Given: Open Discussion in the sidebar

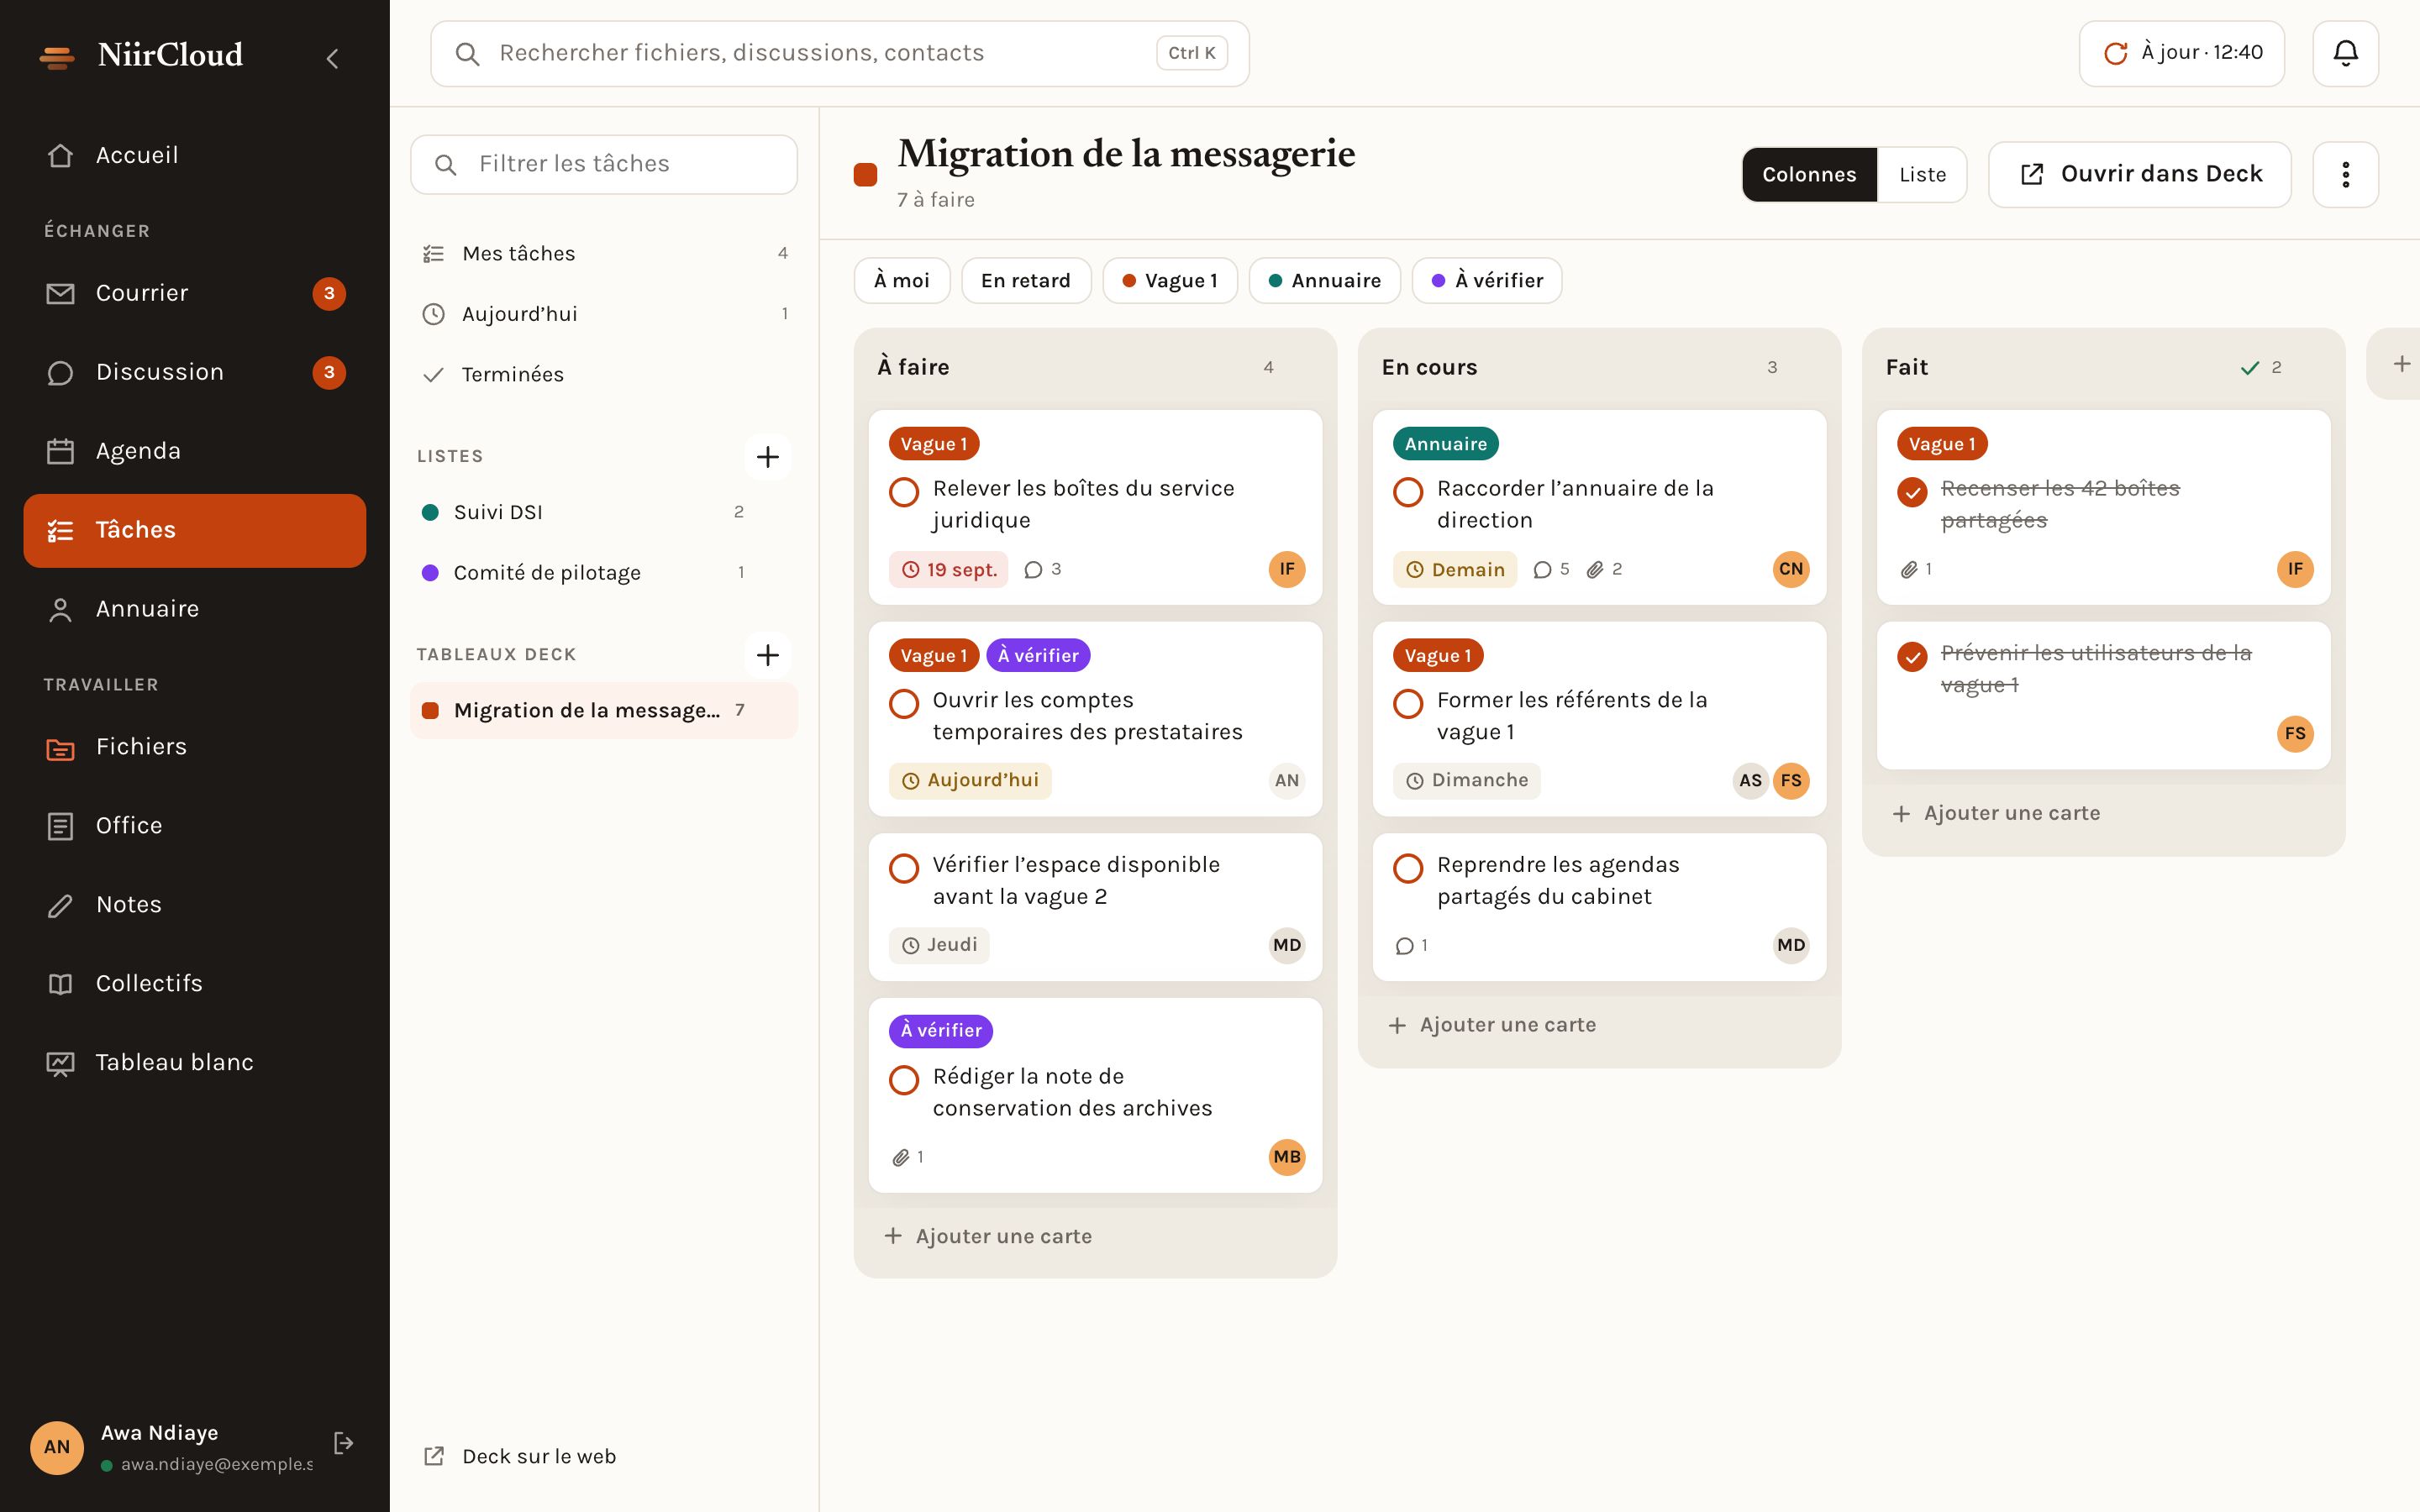Looking at the screenshot, I should click(195, 372).
